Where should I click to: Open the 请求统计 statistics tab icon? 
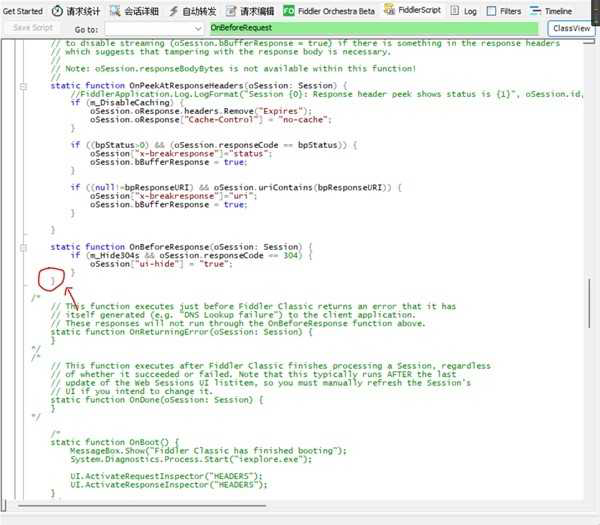point(57,10)
